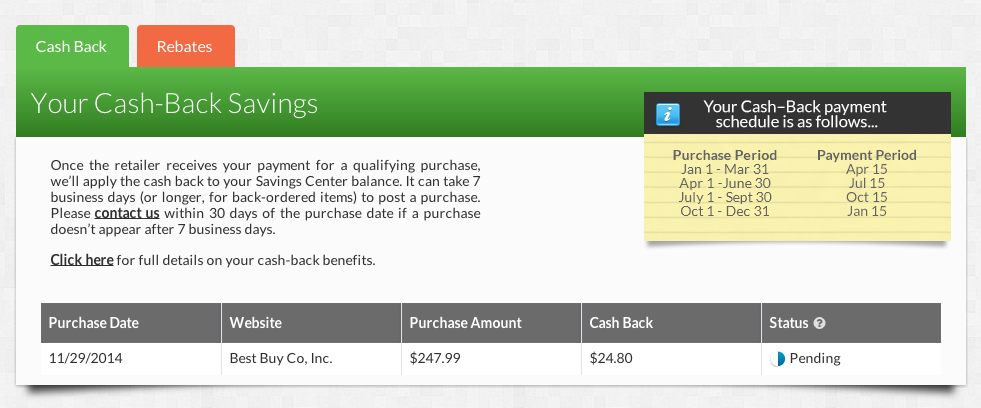
Task: Click the Pending status text
Action: [x=815, y=359]
